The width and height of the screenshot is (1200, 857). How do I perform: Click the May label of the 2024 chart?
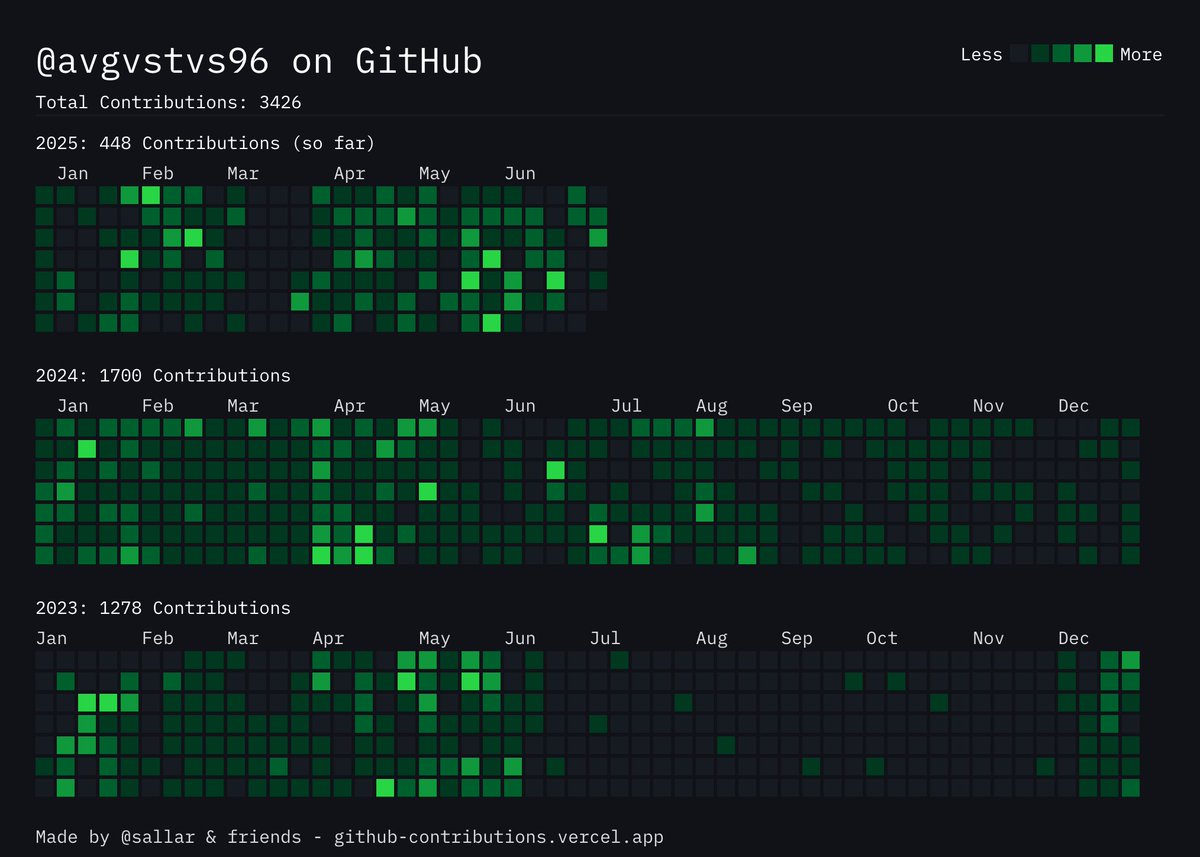[x=435, y=406]
